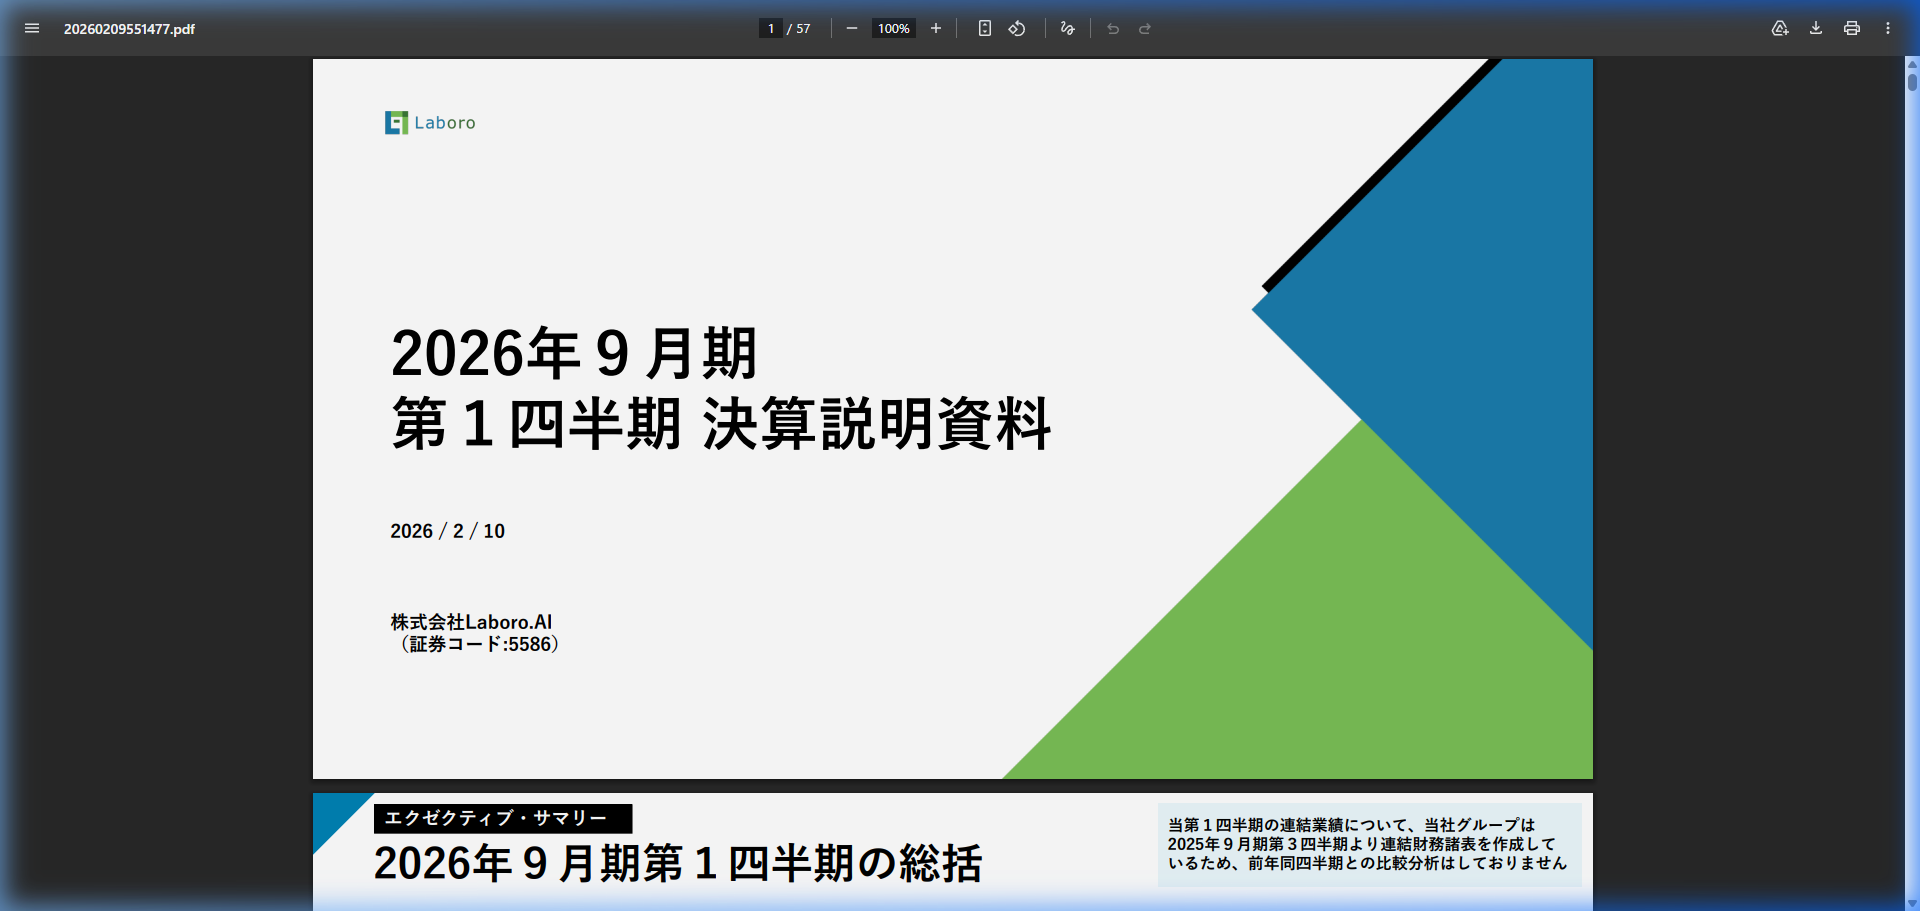Click the zoom out minus icon

click(x=851, y=28)
